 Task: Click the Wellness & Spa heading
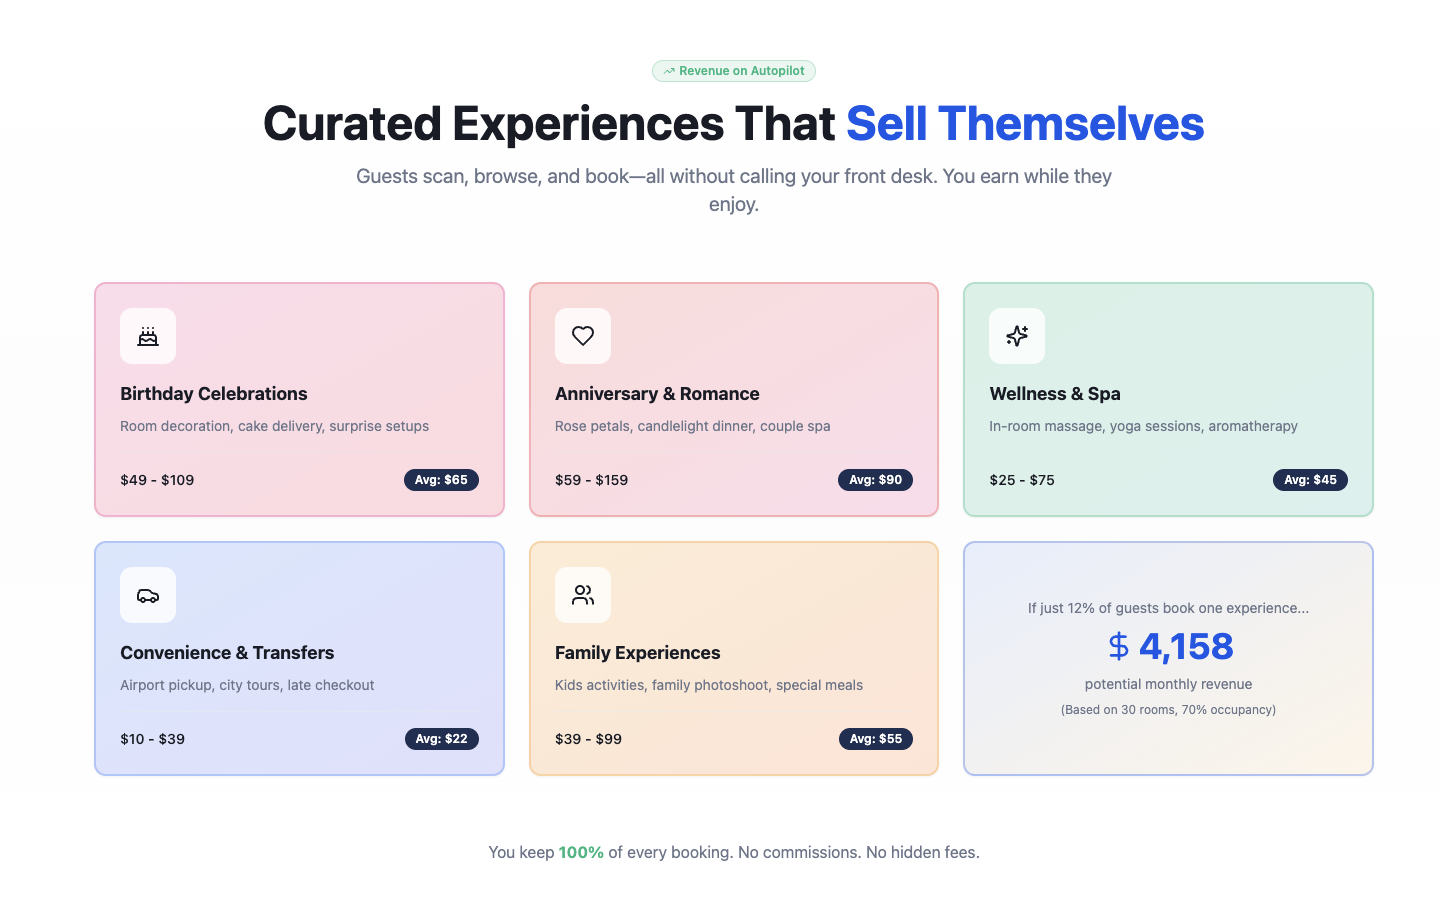coord(1055,394)
